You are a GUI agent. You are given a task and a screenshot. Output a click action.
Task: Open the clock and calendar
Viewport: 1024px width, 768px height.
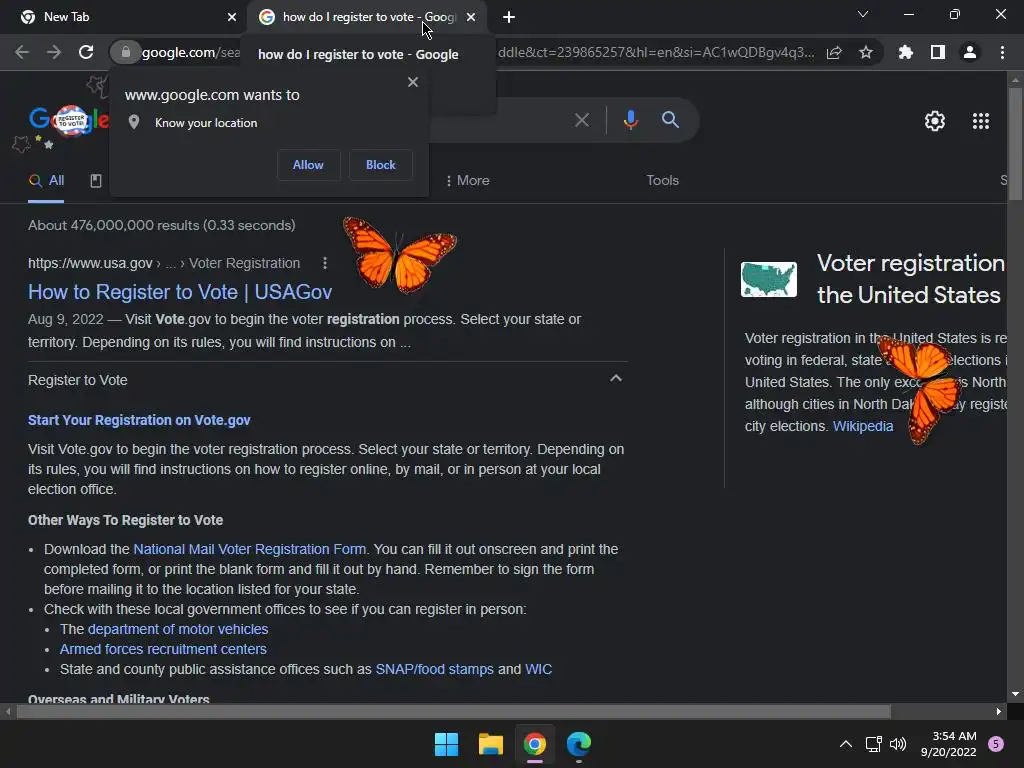(948, 744)
